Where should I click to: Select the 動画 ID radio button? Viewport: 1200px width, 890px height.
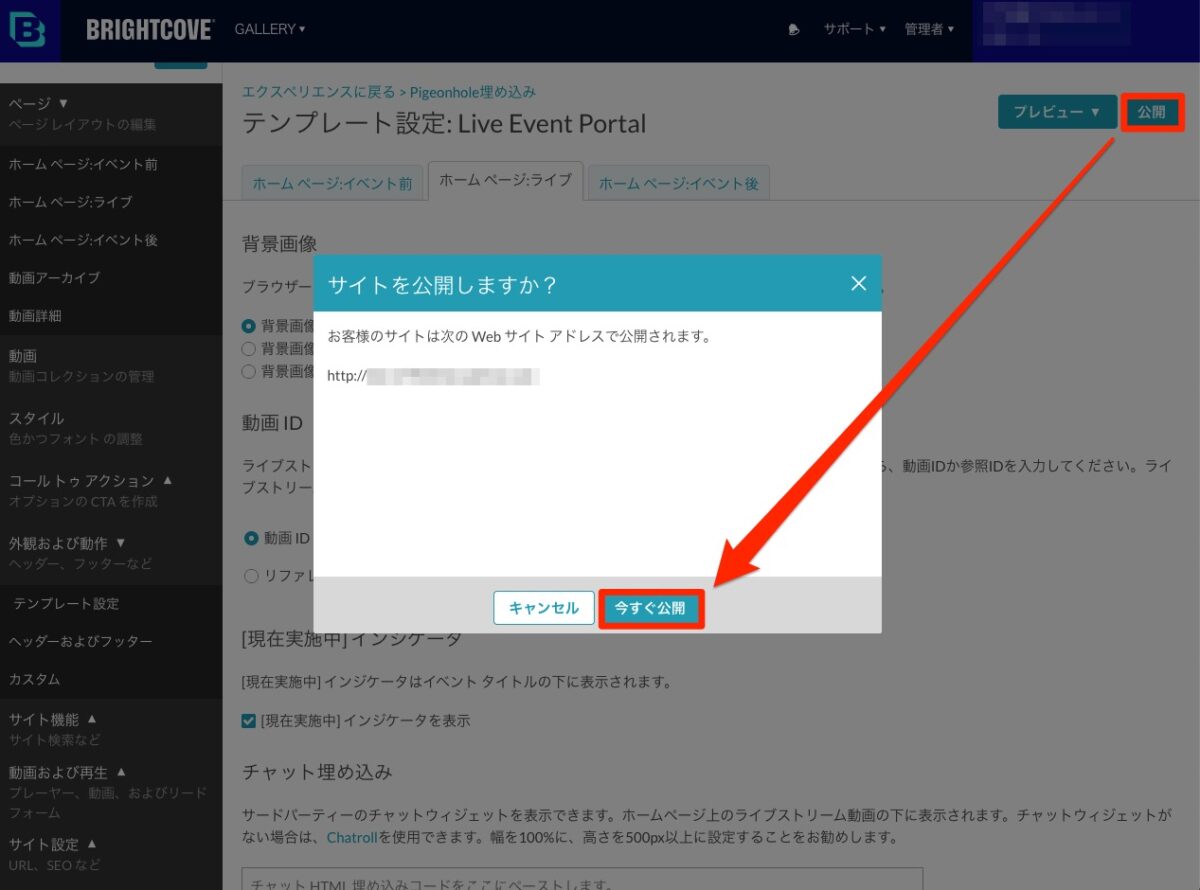tap(251, 538)
